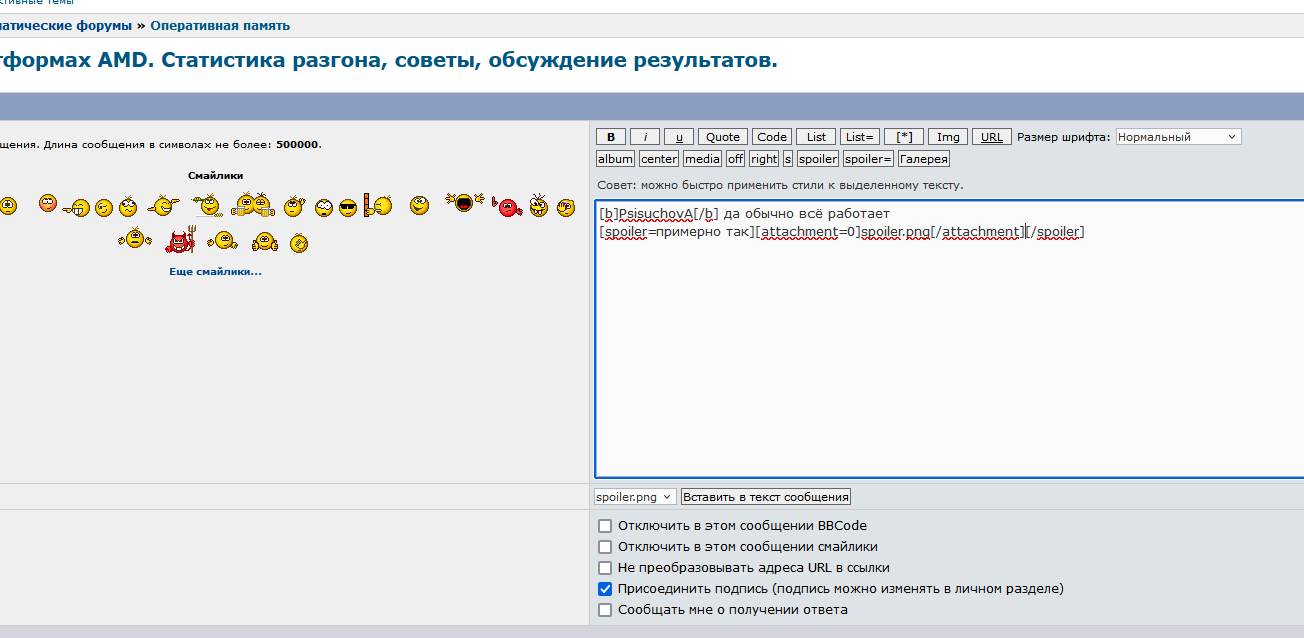Click the media tag button
Image resolution: width=1304 pixels, height=638 pixels.
[x=702, y=158]
